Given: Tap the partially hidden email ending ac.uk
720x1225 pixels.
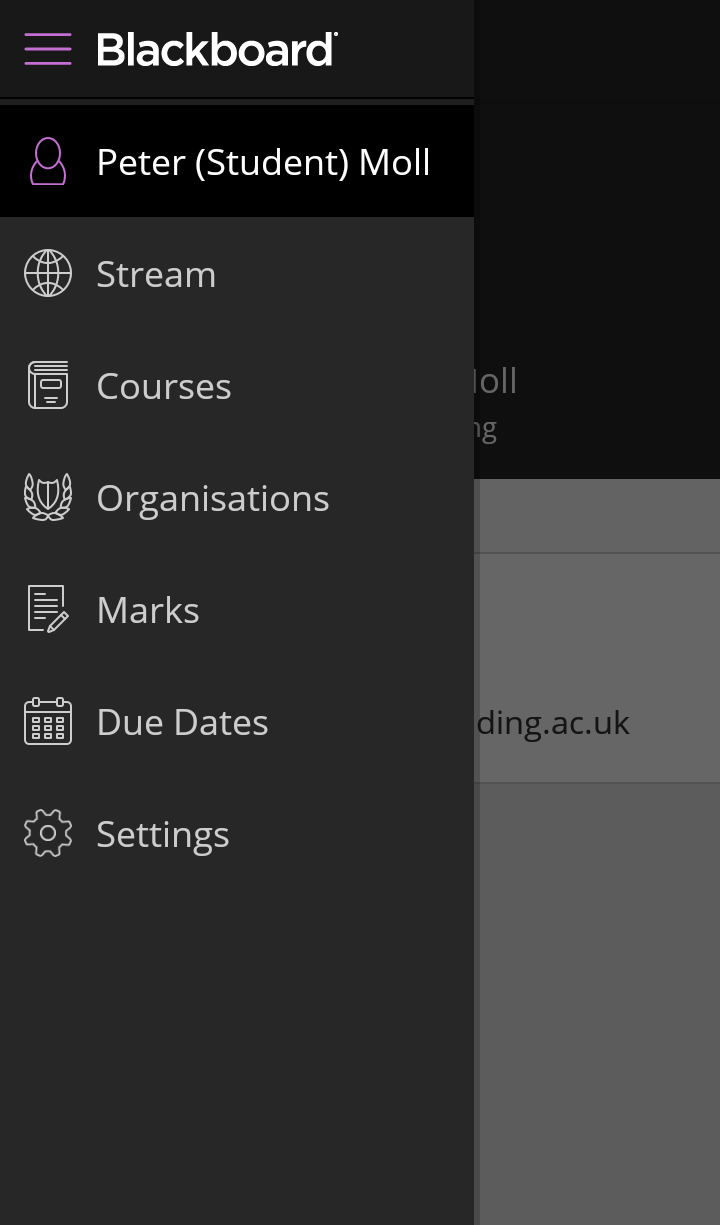Looking at the screenshot, I should 553,723.
